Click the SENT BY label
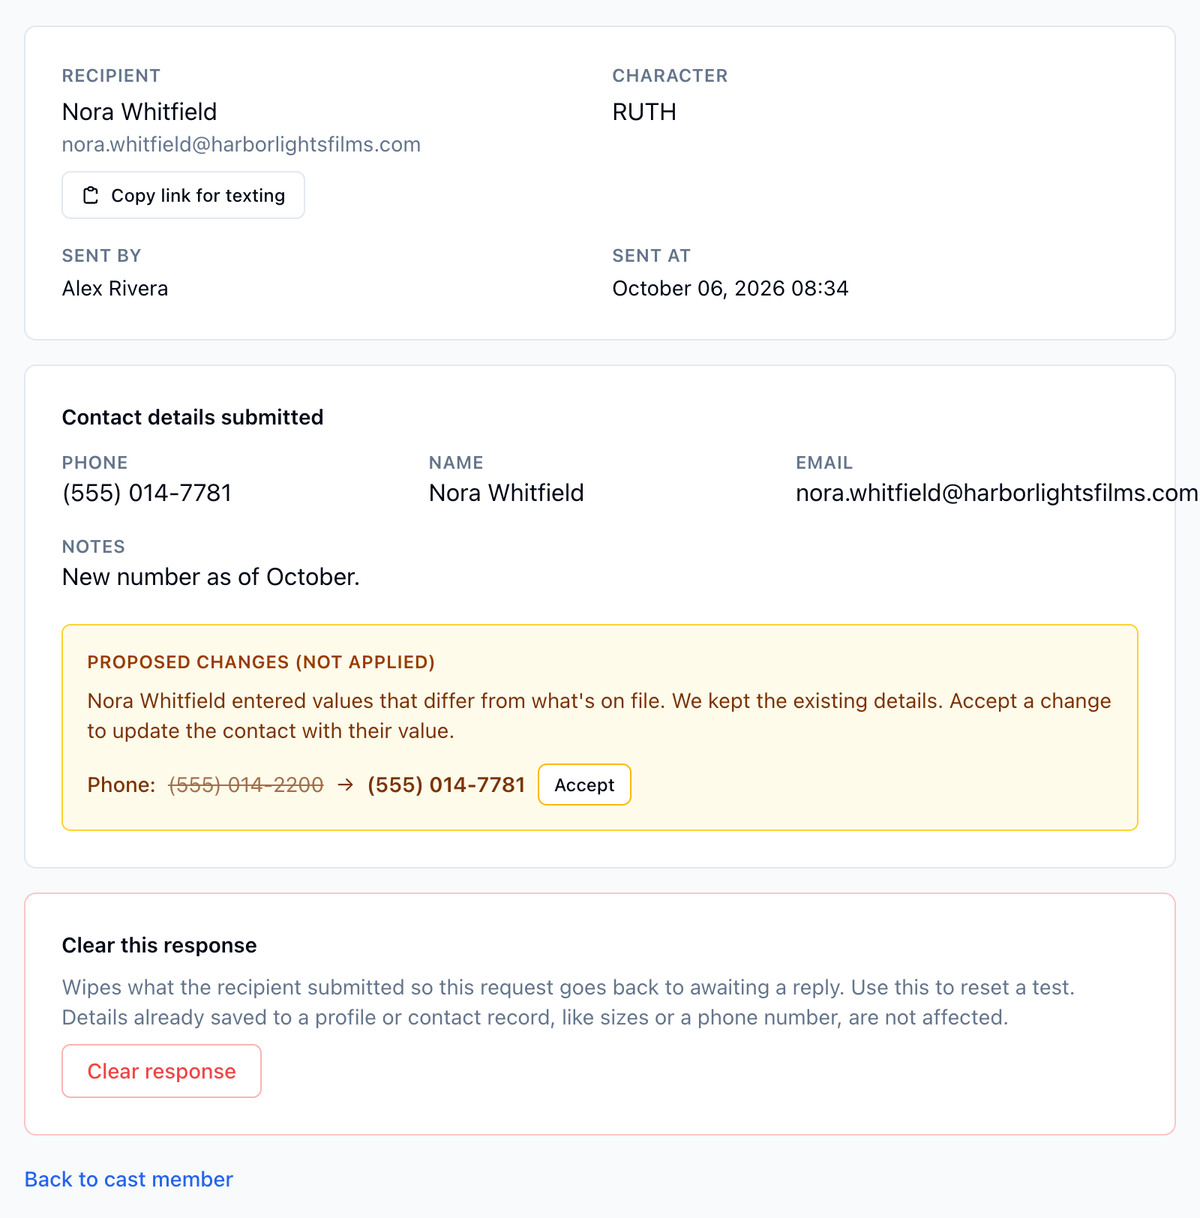The height and width of the screenshot is (1218, 1200). (101, 256)
